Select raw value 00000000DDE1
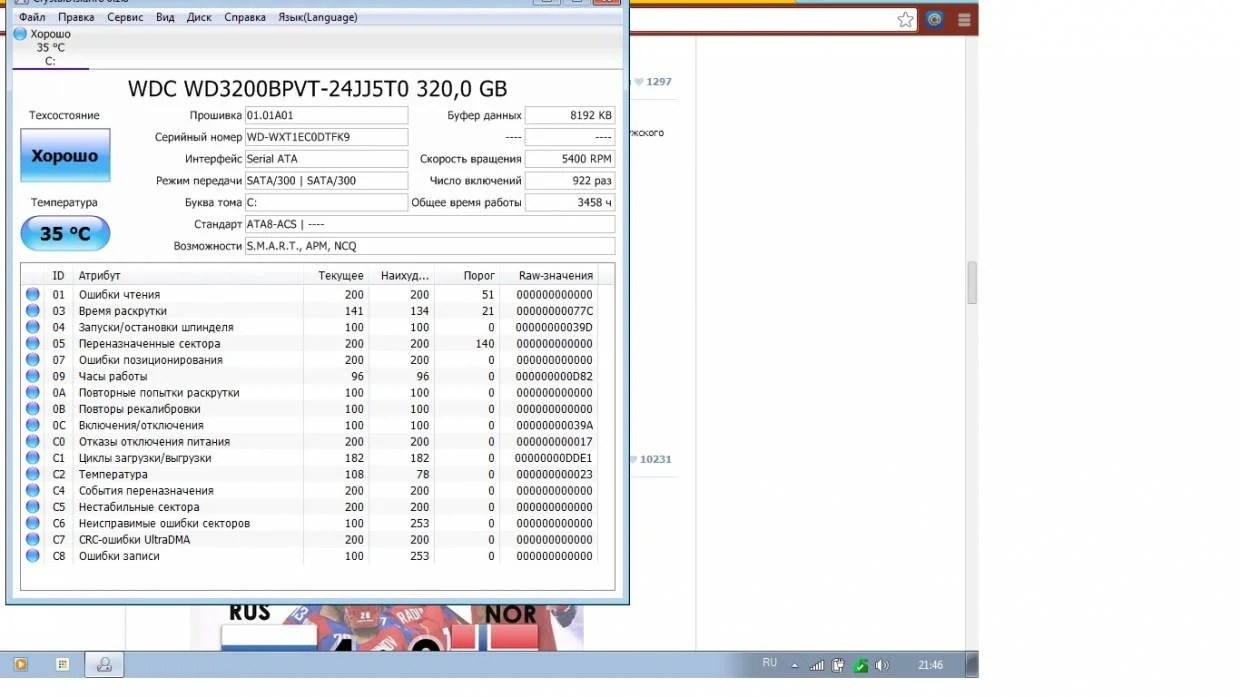Screen dimensions: 1240x697 (x=554, y=458)
